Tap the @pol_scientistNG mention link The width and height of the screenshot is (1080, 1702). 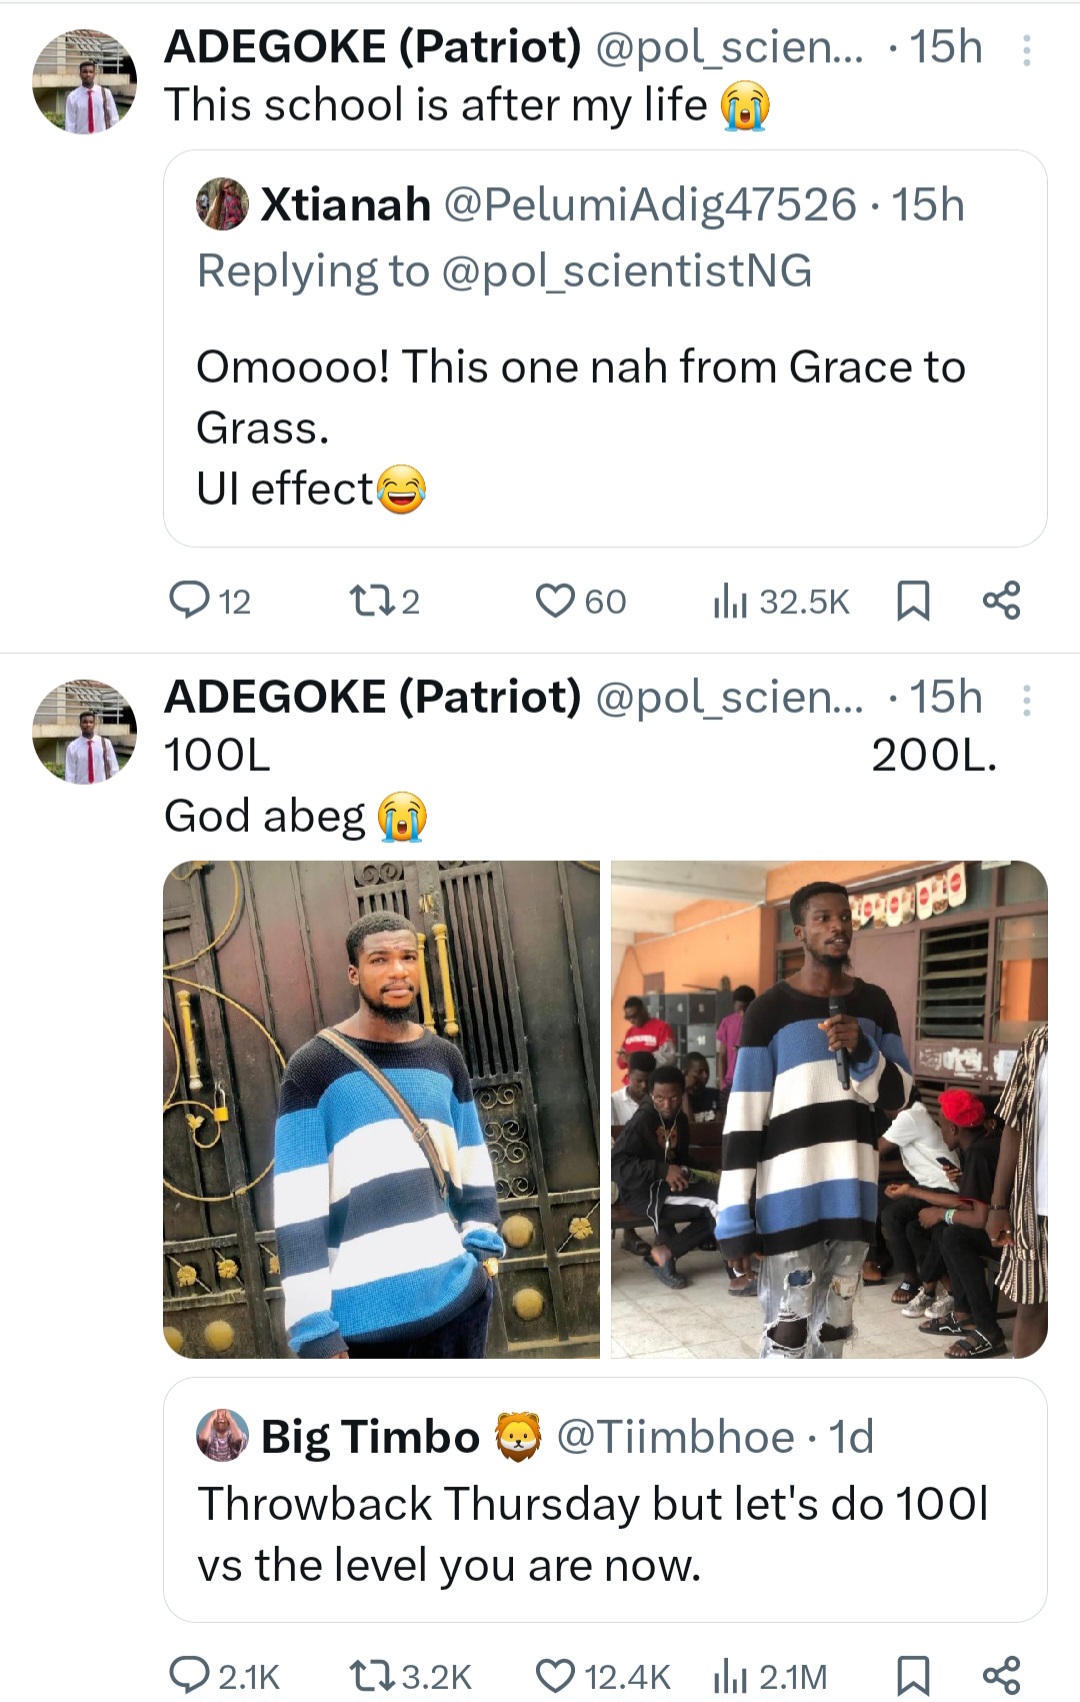[626, 271]
